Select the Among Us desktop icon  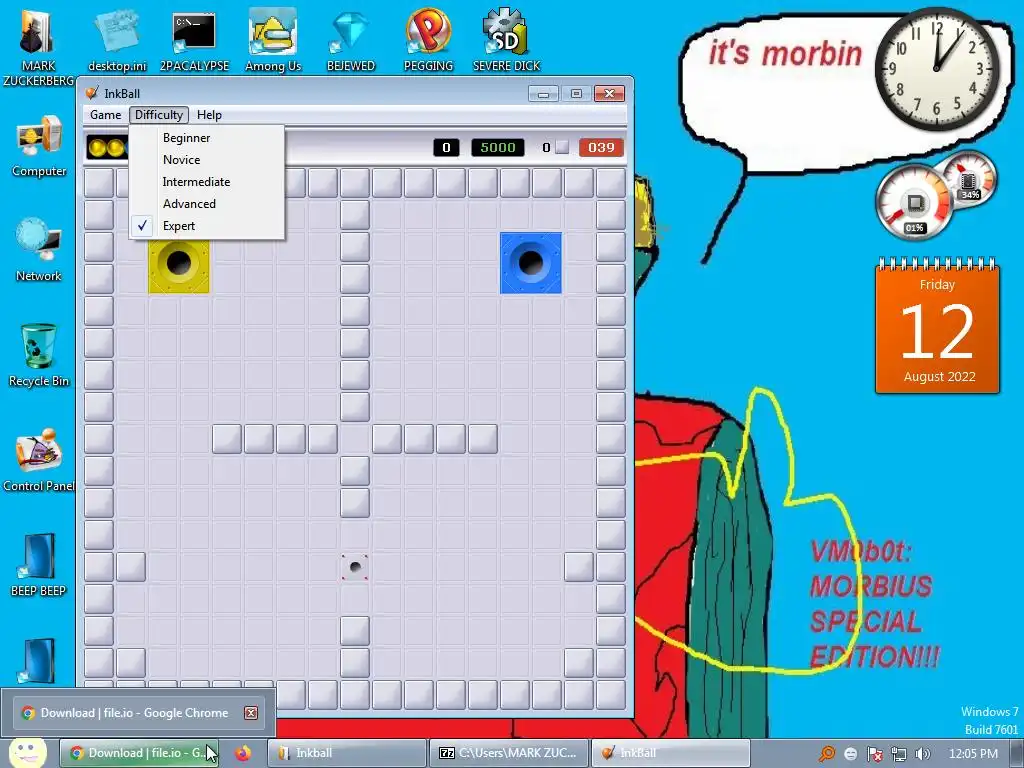click(x=273, y=40)
